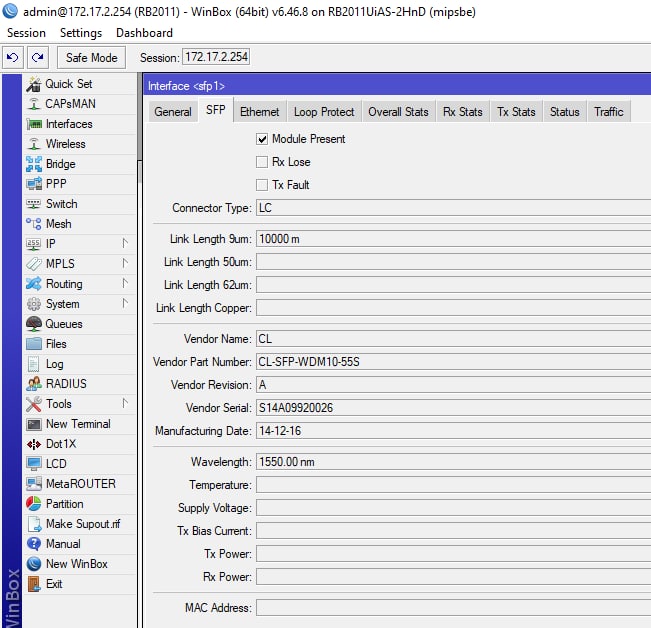This screenshot has height=628, width=651.
Task: Open RADIUS settings
Action: coord(80,384)
